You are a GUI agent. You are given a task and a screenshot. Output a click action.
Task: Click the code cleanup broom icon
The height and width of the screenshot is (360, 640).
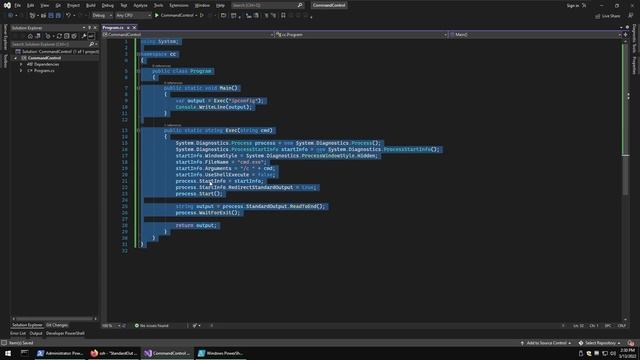pyautogui.click(x=195, y=326)
